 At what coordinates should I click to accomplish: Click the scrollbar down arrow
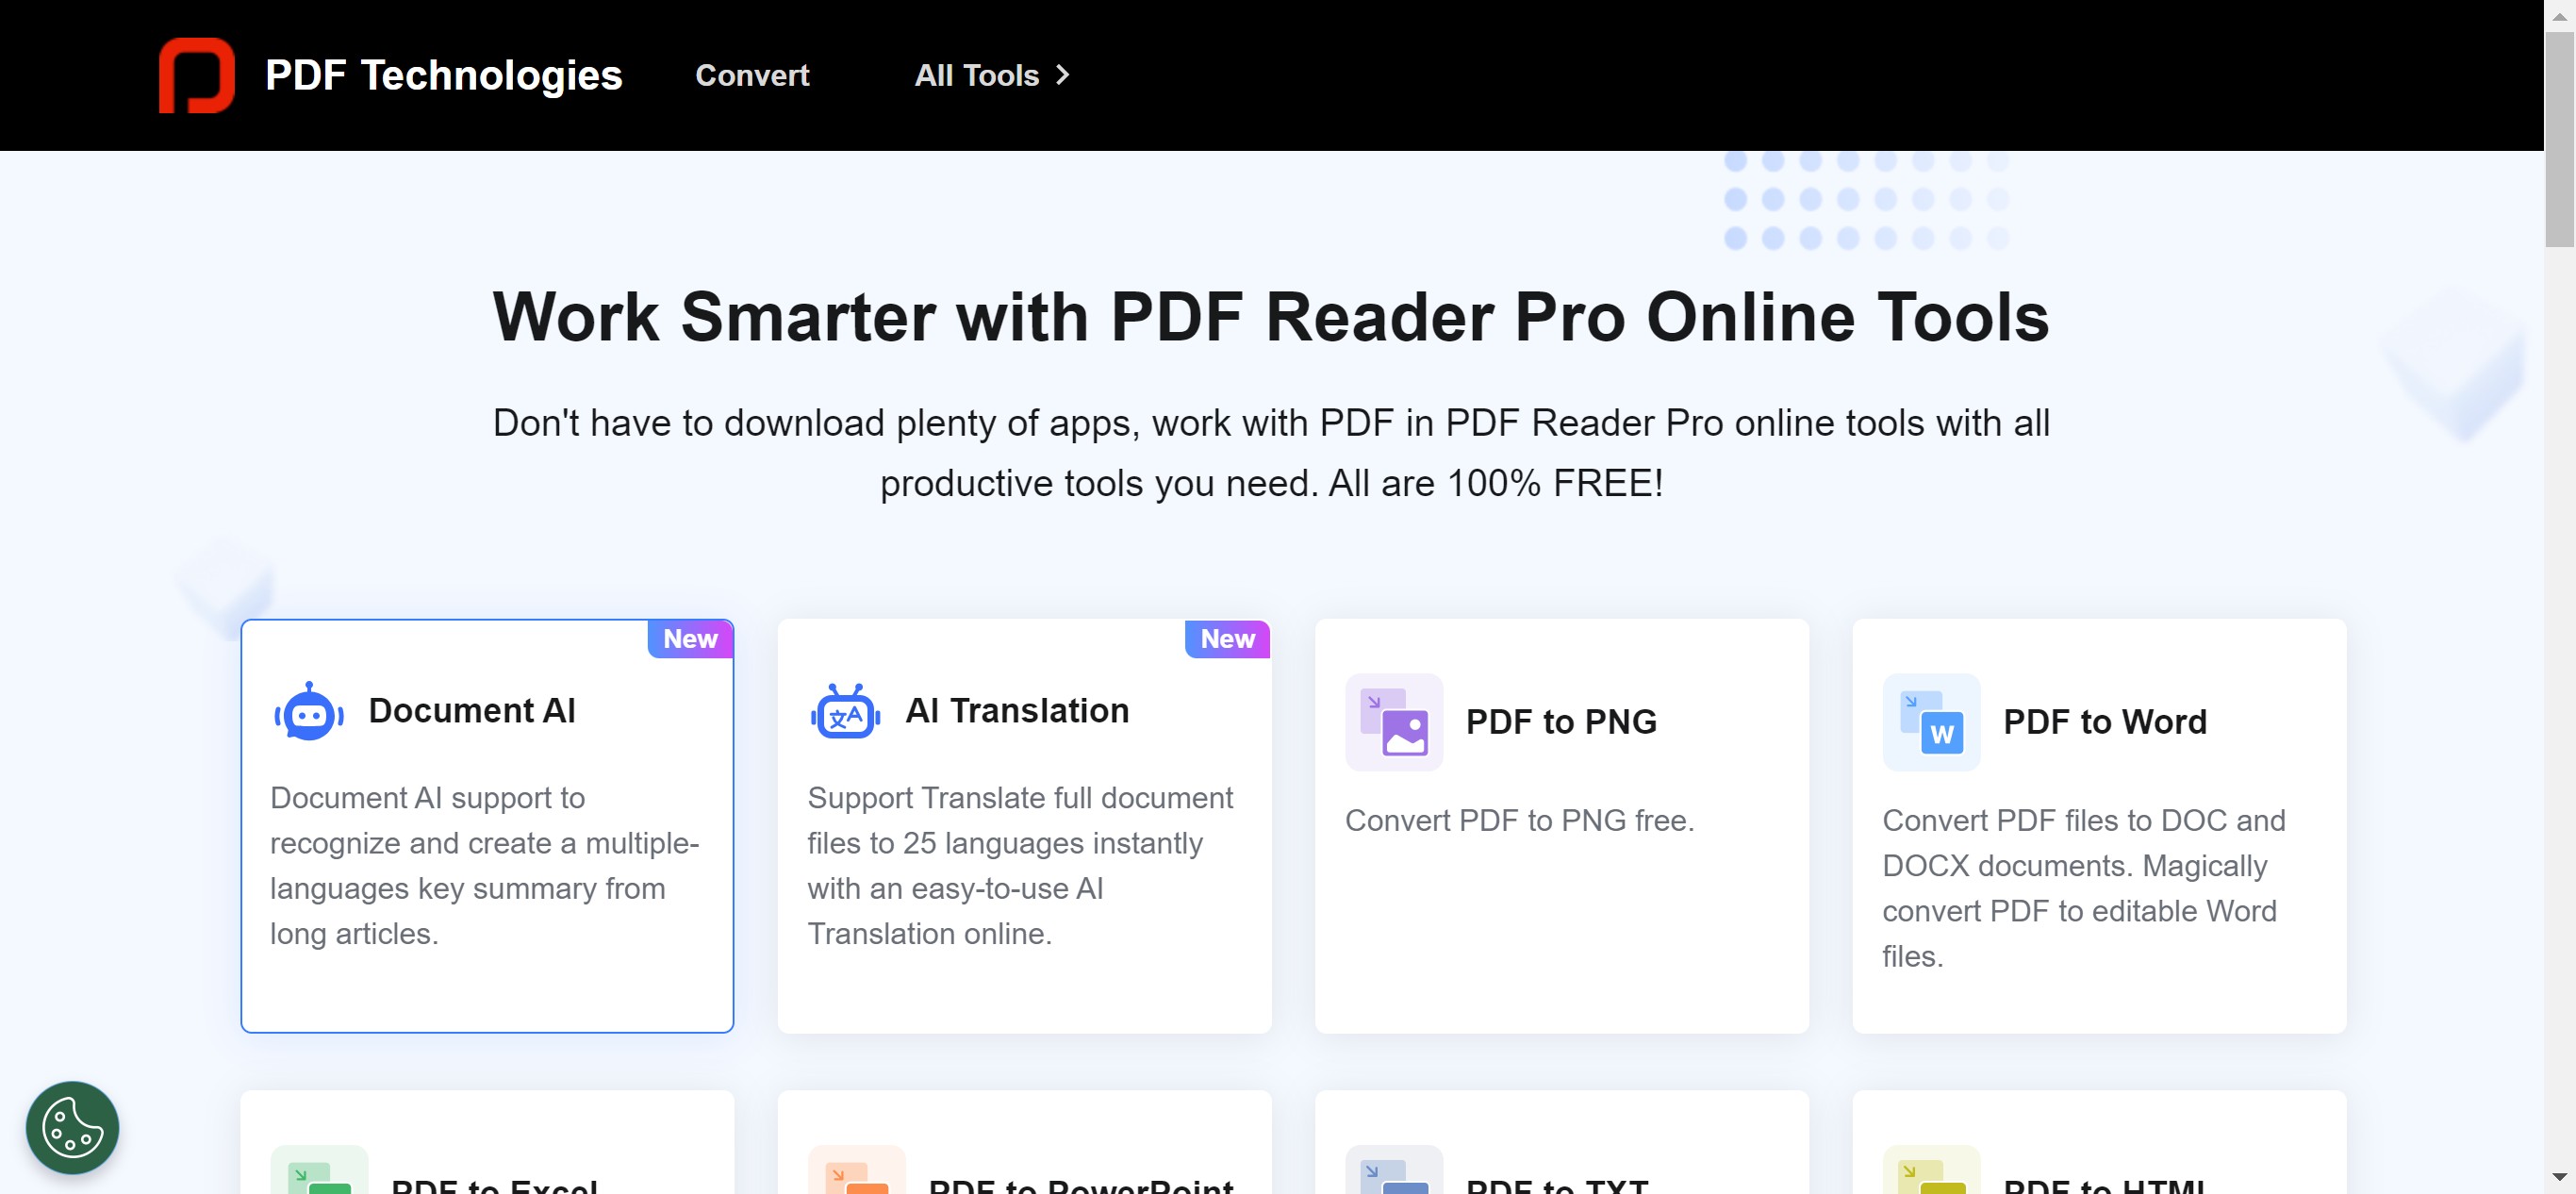pos(2559,1178)
